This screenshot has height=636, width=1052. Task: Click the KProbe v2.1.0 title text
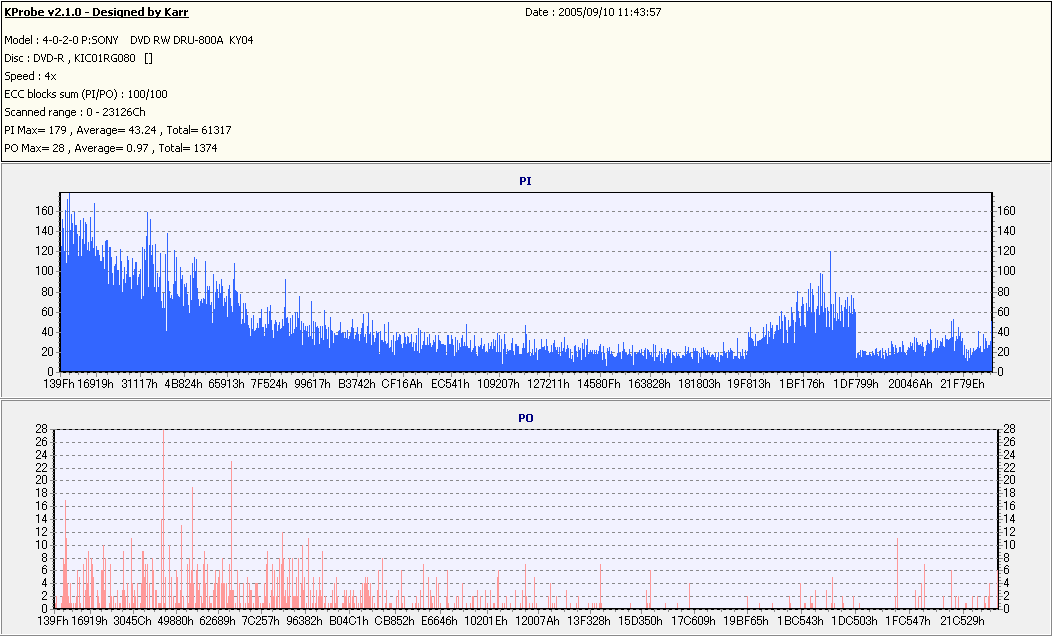pyautogui.click(x=96, y=12)
